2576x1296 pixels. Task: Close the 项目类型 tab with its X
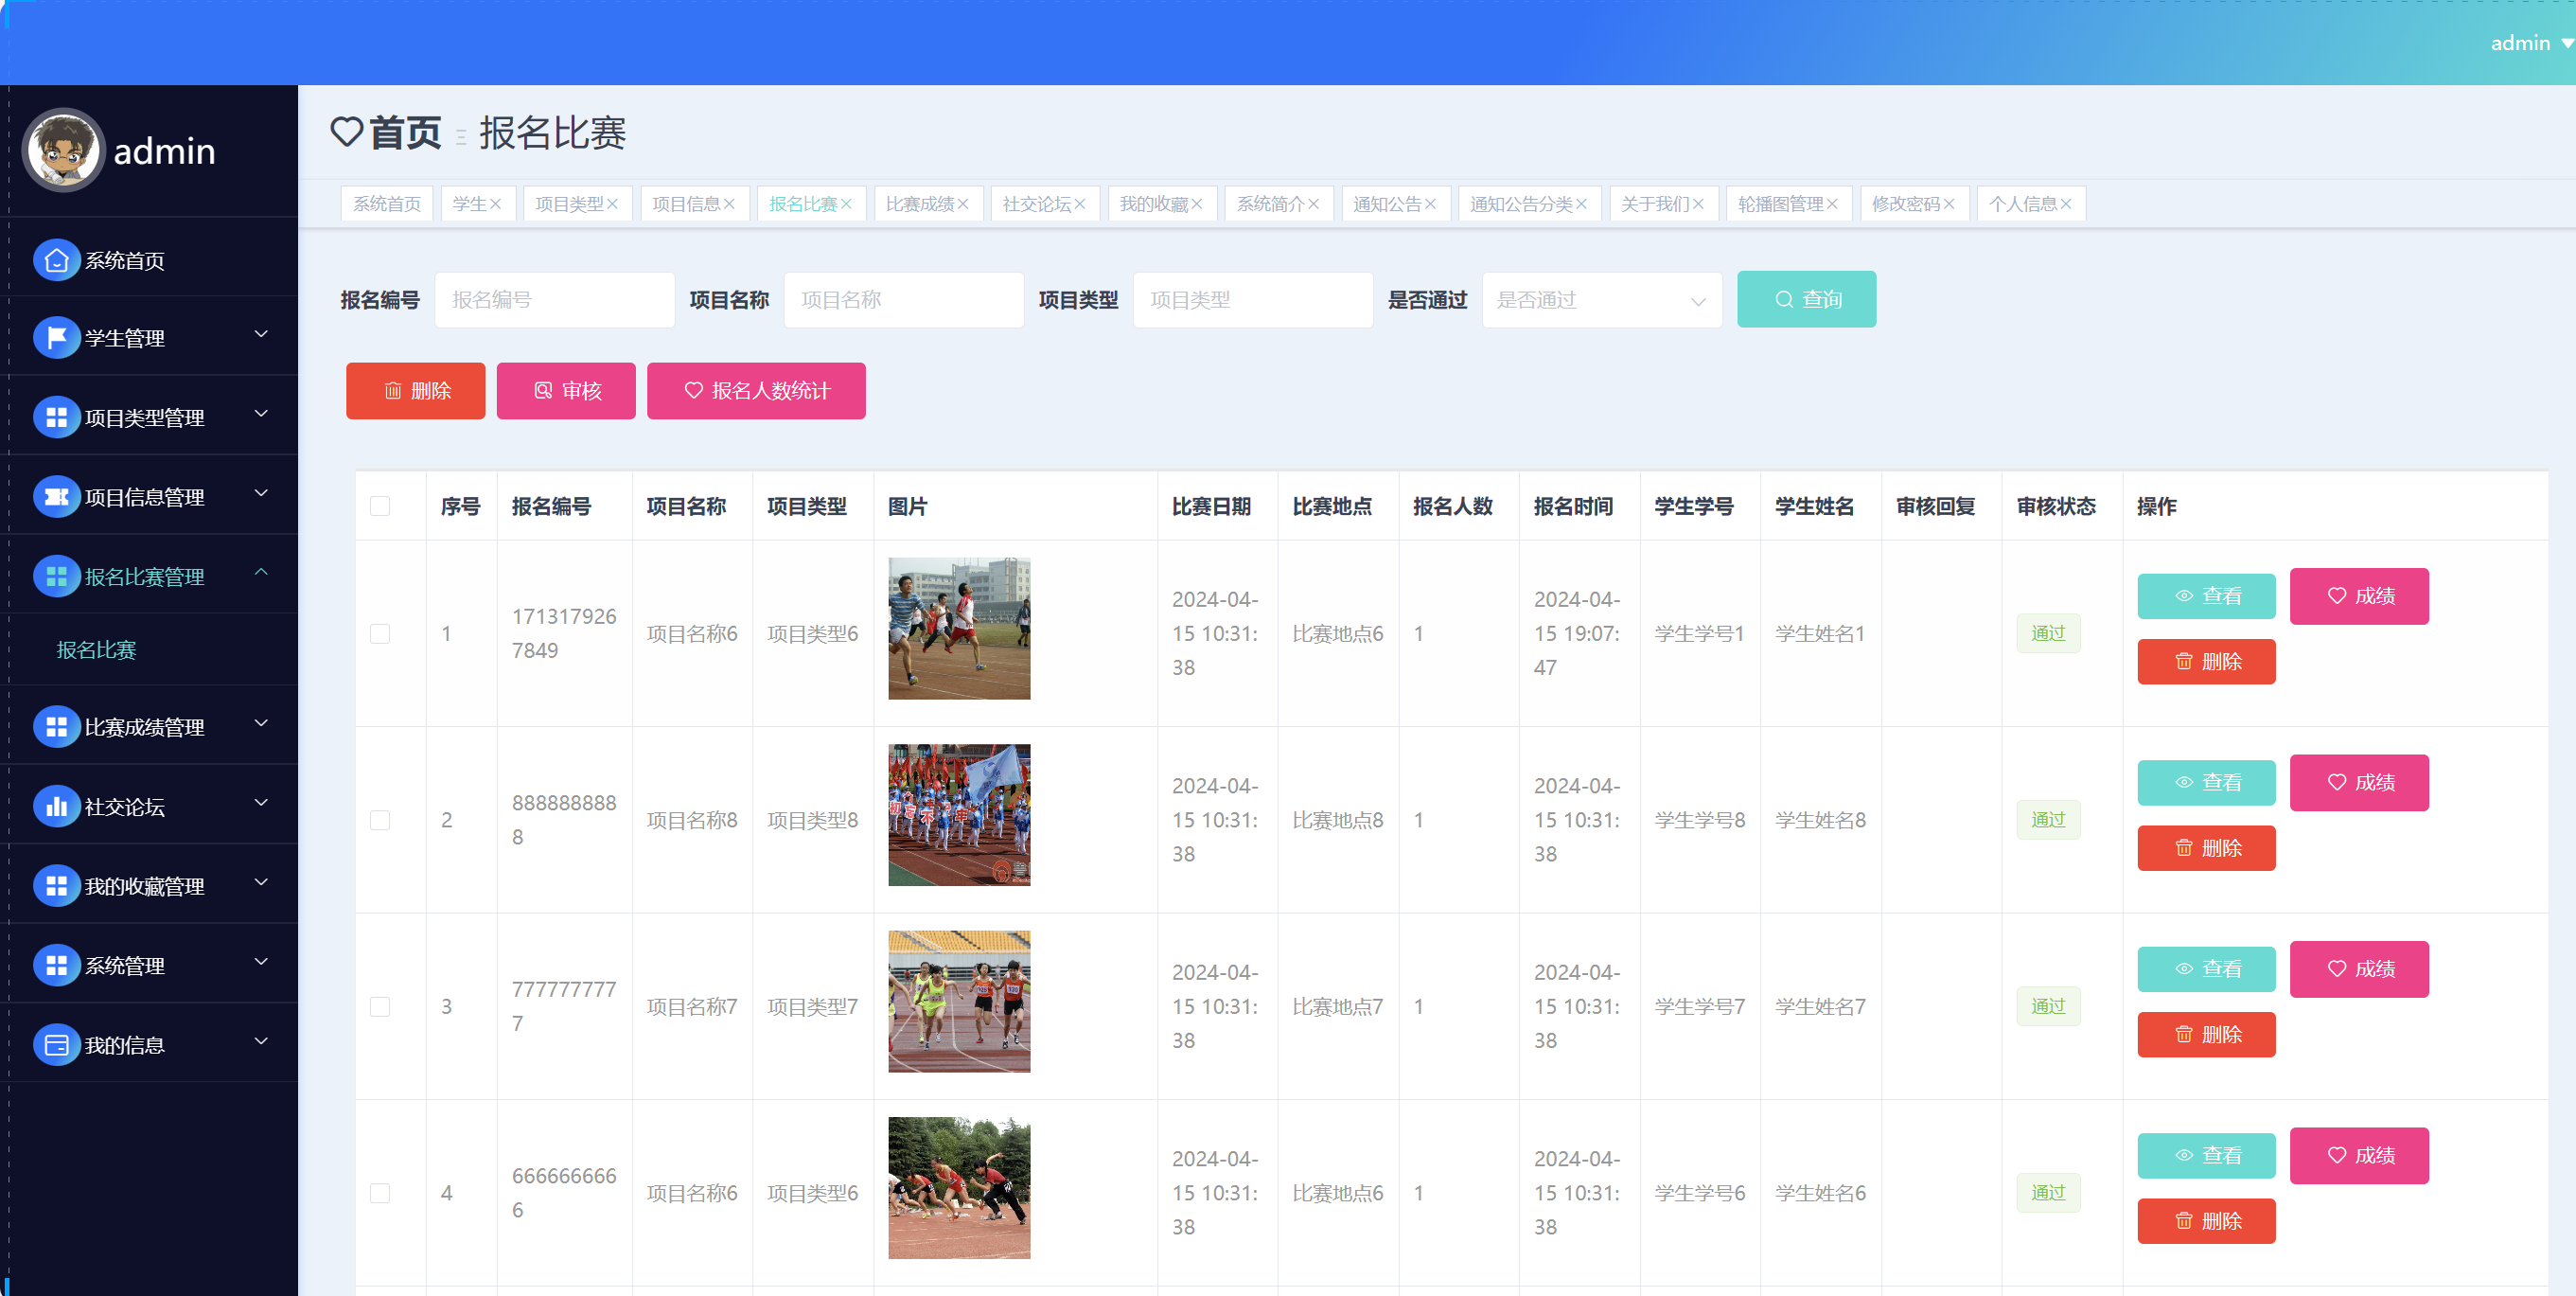click(x=613, y=204)
